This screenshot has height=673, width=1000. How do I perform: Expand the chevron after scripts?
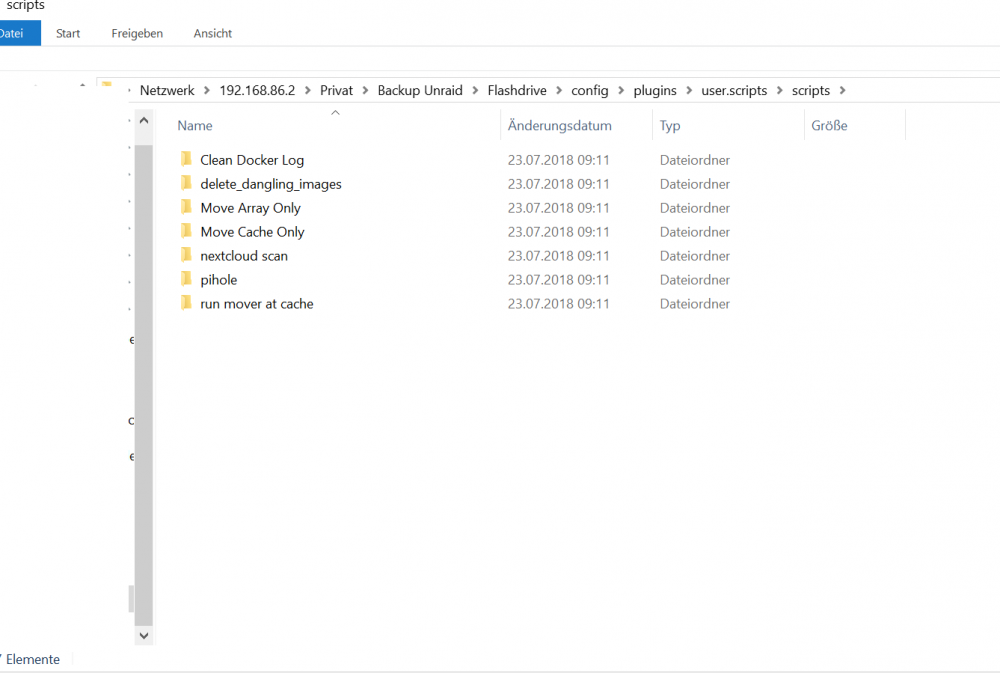tap(842, 91)
